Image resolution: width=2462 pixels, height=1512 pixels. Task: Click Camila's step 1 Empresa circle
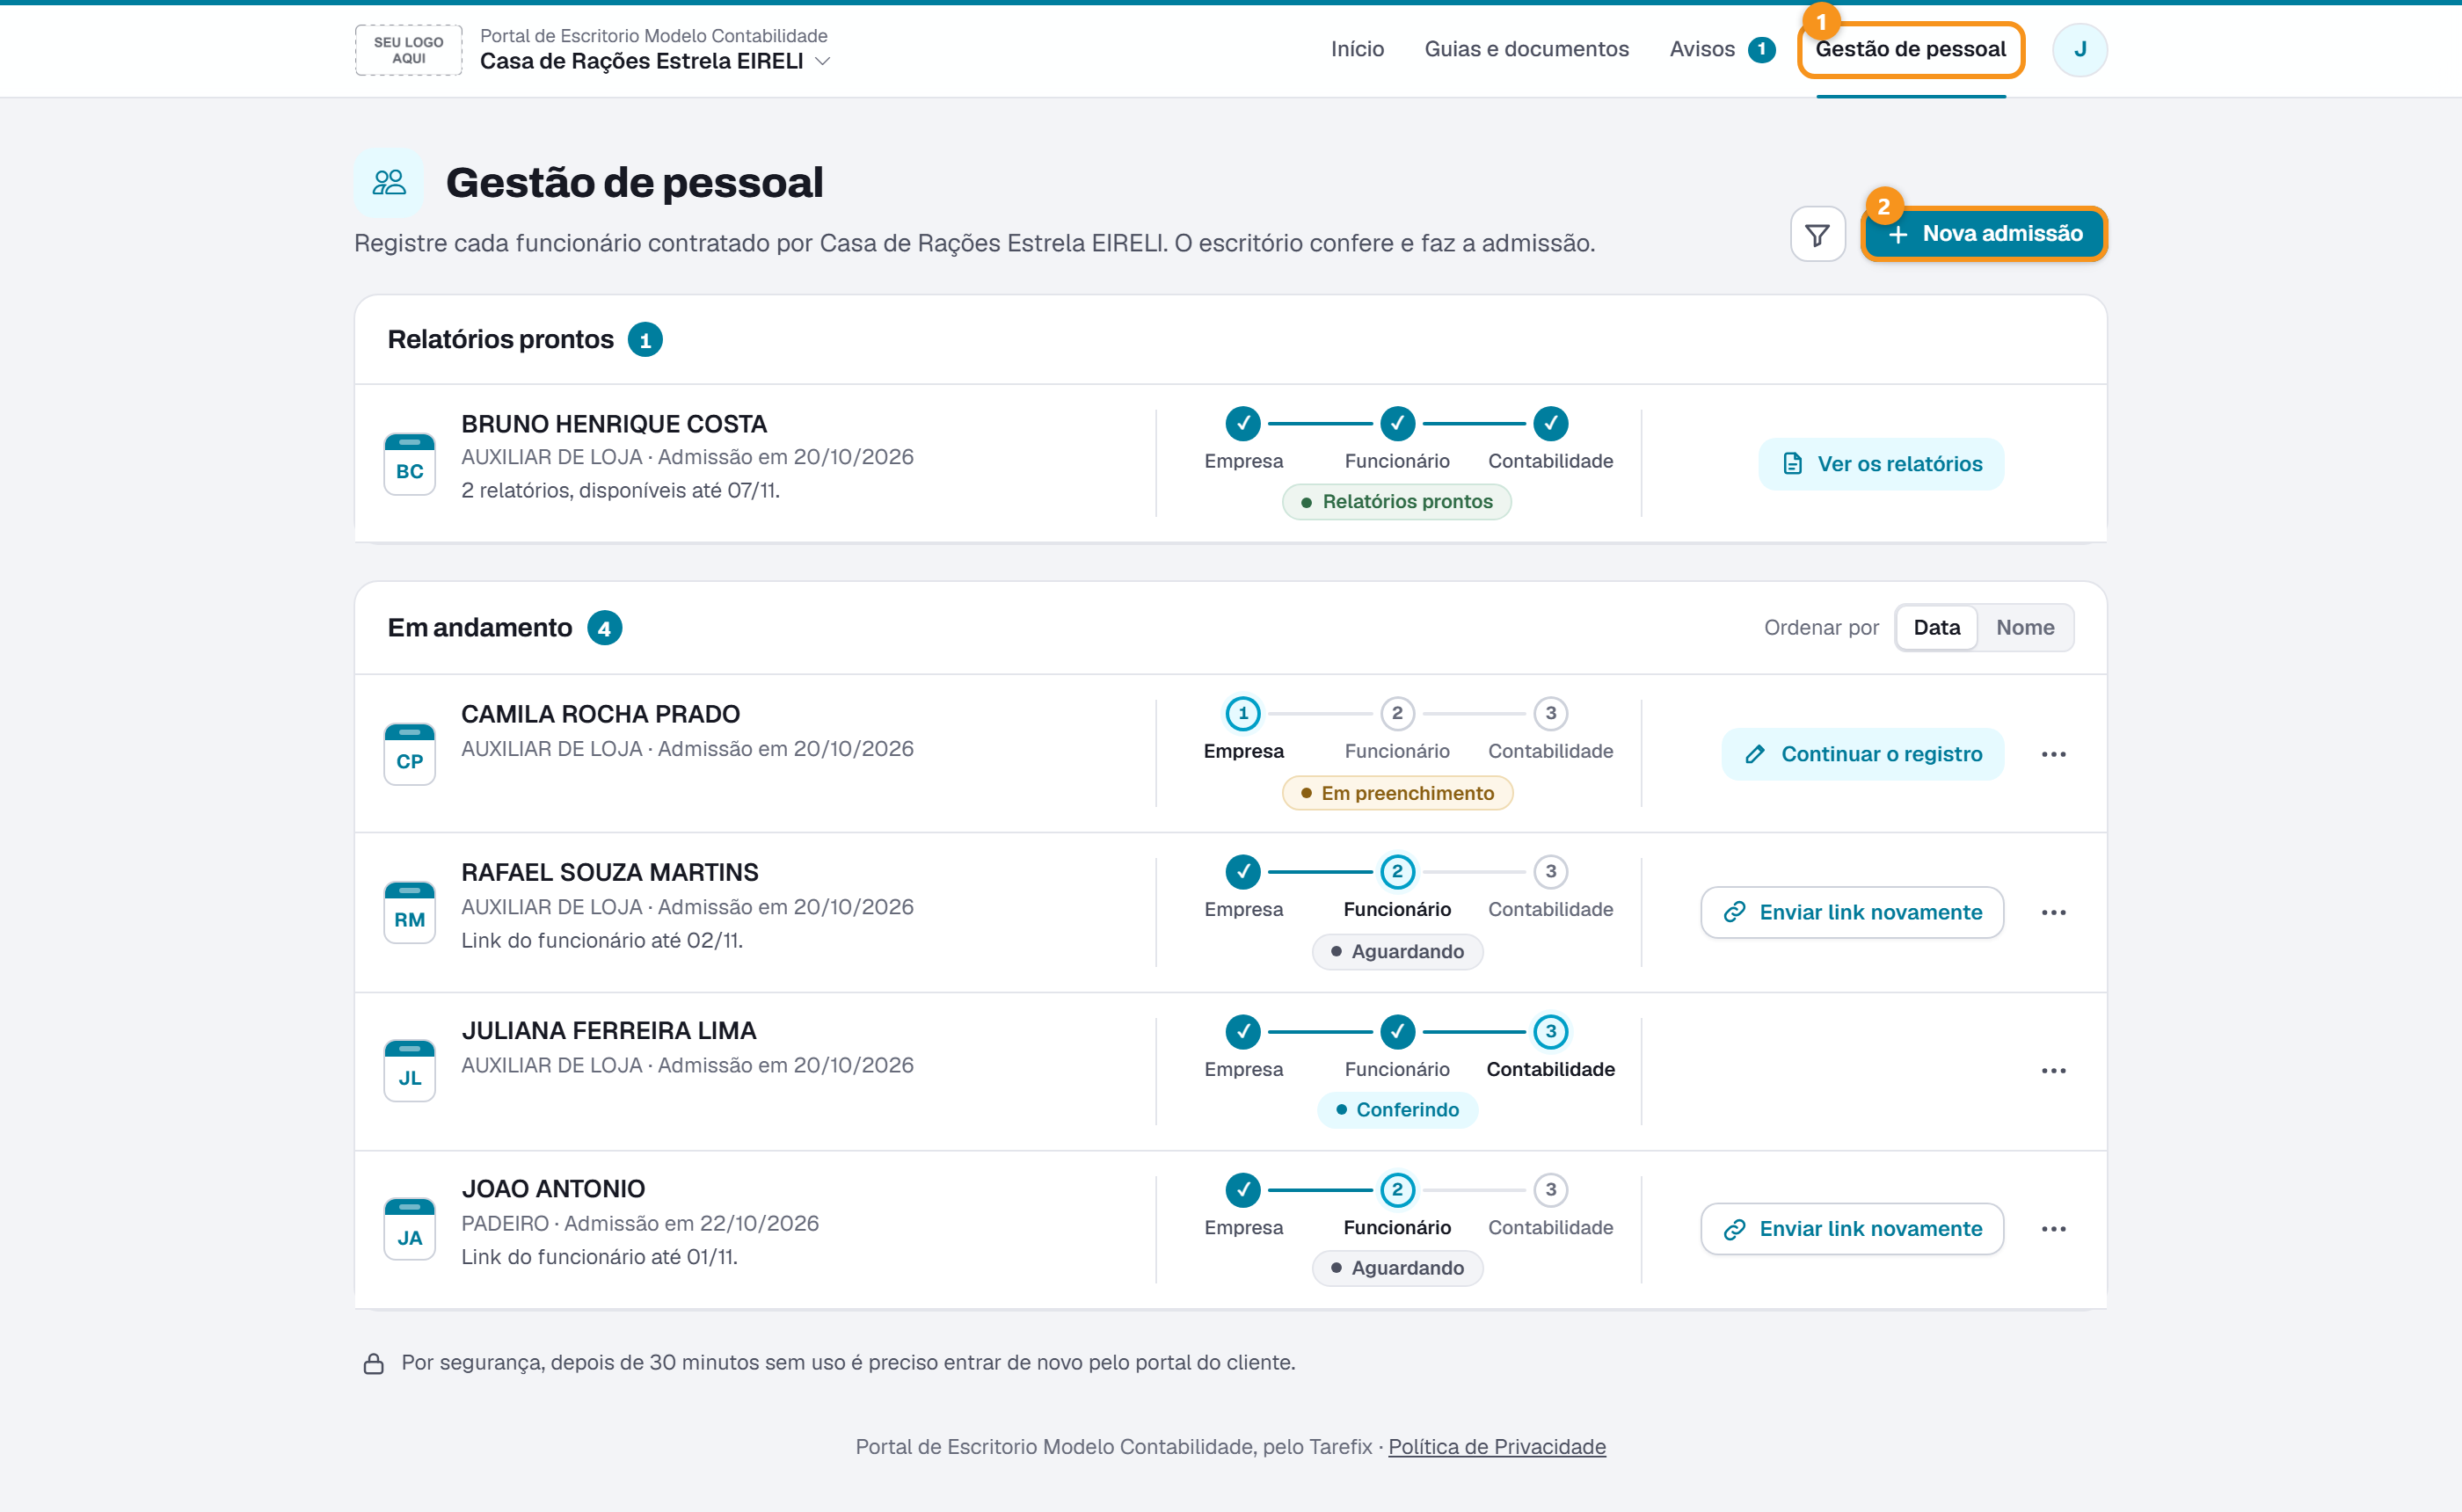coord(1243,713)
